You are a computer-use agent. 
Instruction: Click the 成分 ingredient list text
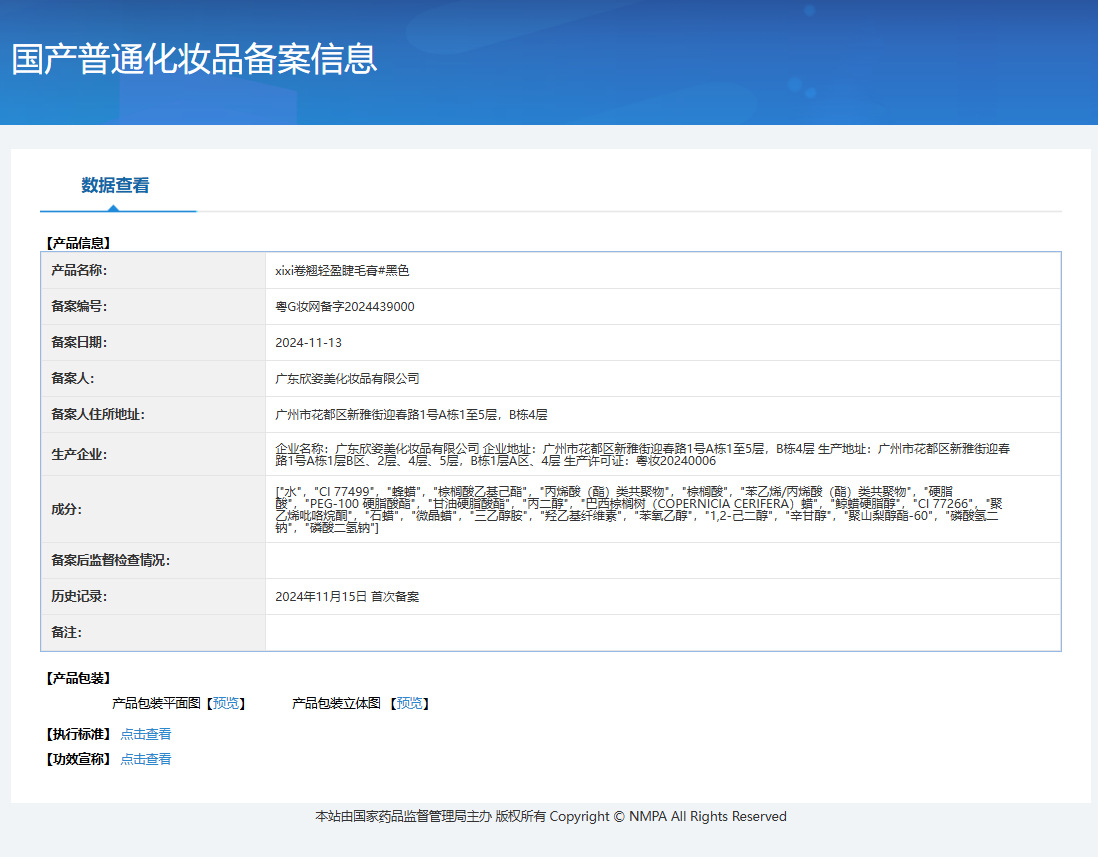[639, 509]
